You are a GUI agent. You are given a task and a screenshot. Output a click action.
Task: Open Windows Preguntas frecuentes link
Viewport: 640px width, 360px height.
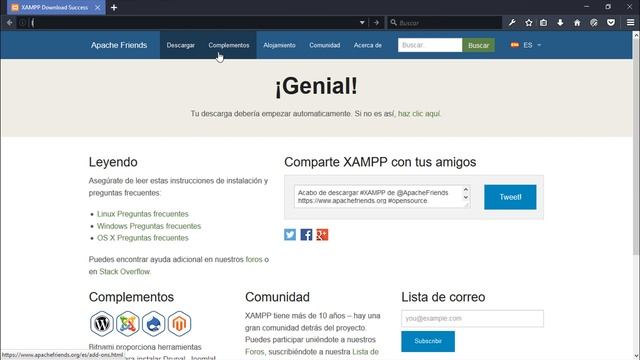(x=149, y=226)
